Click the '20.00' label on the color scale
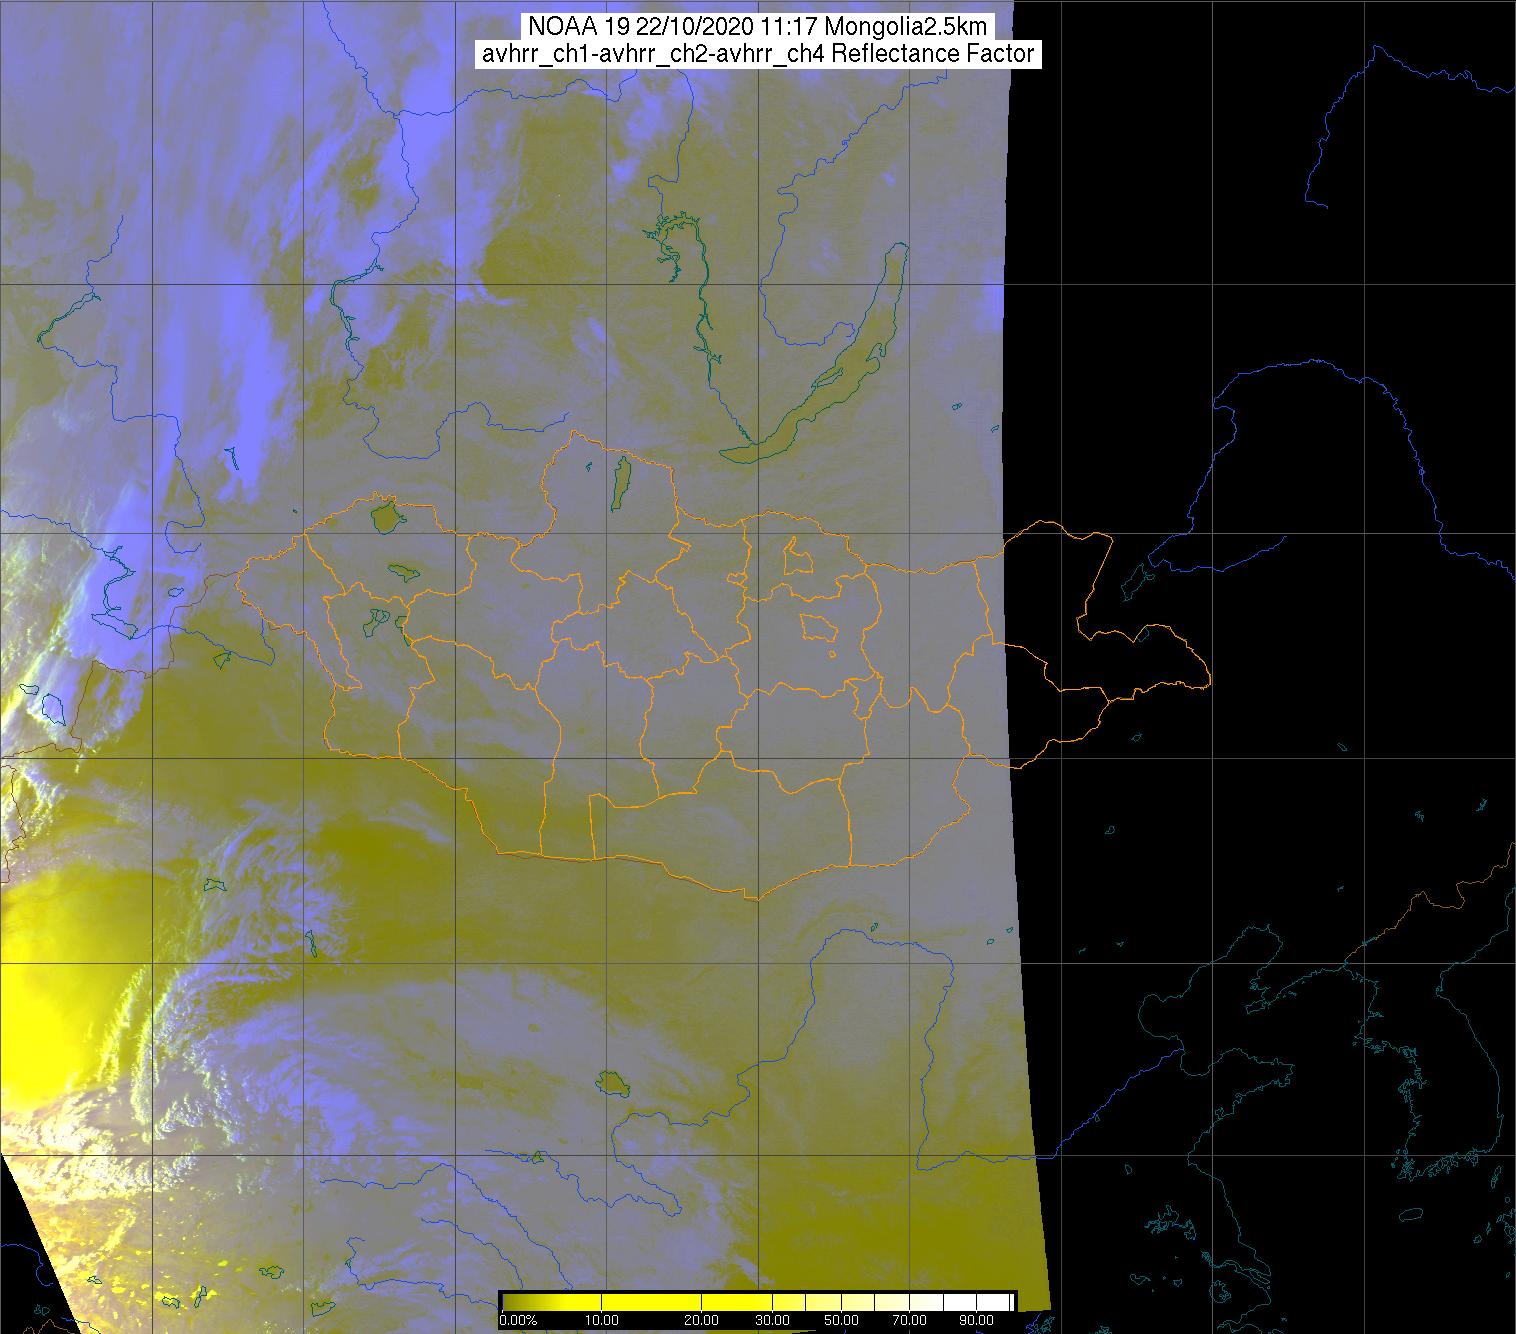This screenshot has width=1516, height=1334. (701, 1320)
